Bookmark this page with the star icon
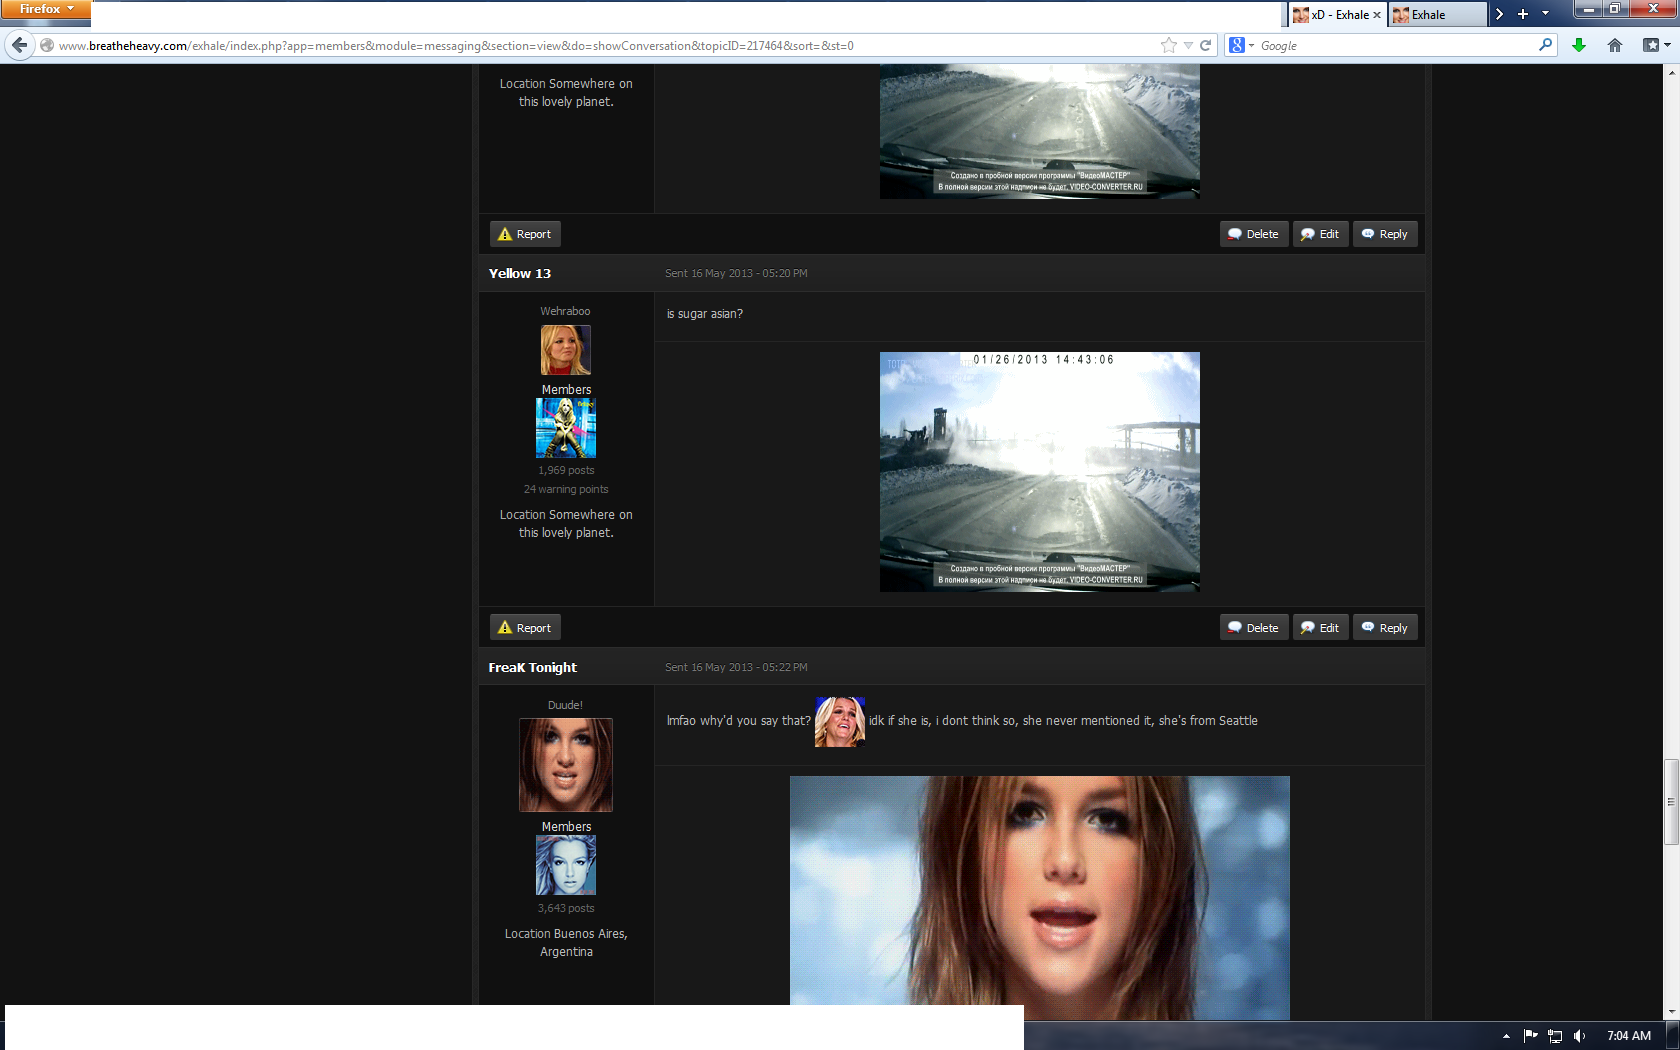This screenshot has height=1050, width=1680. coord(1168,45)
